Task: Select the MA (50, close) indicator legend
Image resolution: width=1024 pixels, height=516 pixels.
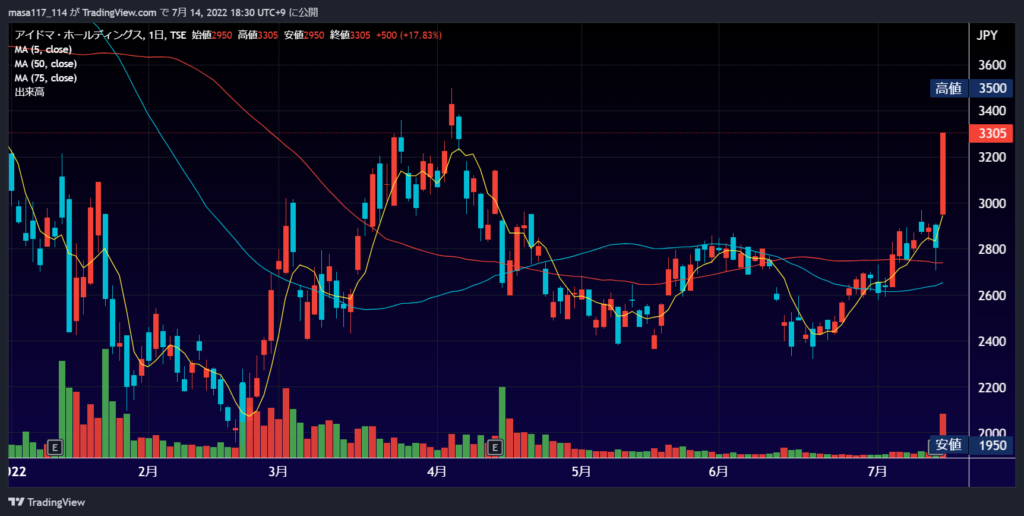Action: pyautogui.click(x=46, y=64)
